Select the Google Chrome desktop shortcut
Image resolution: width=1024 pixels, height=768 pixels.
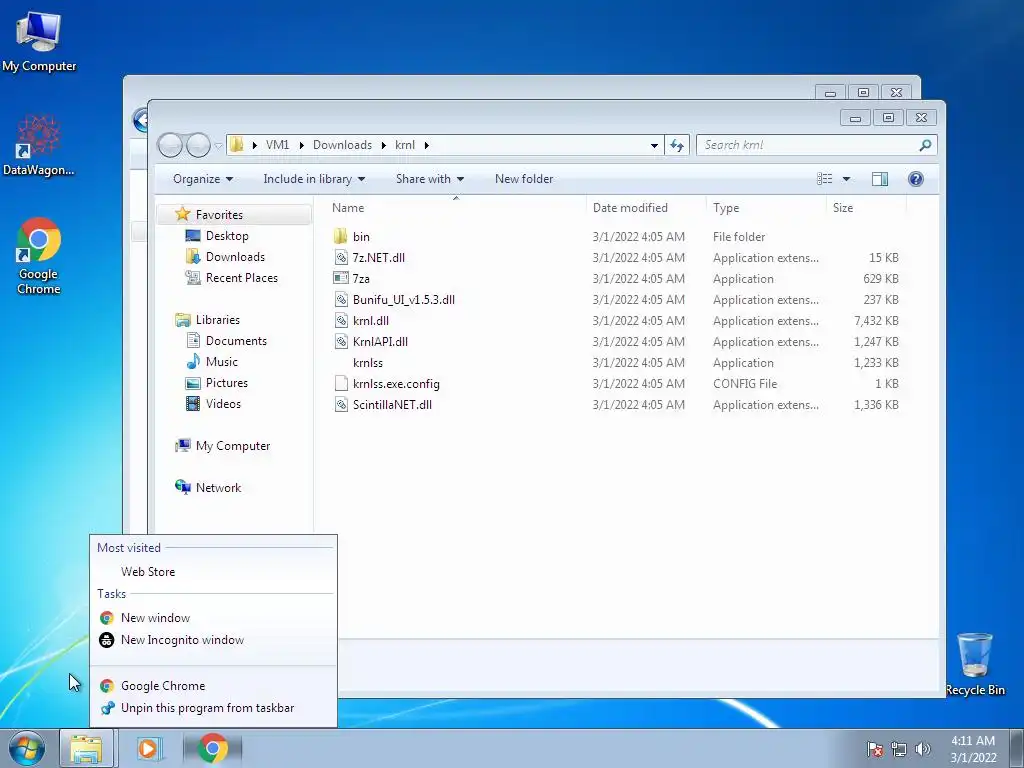pos(39,256)
